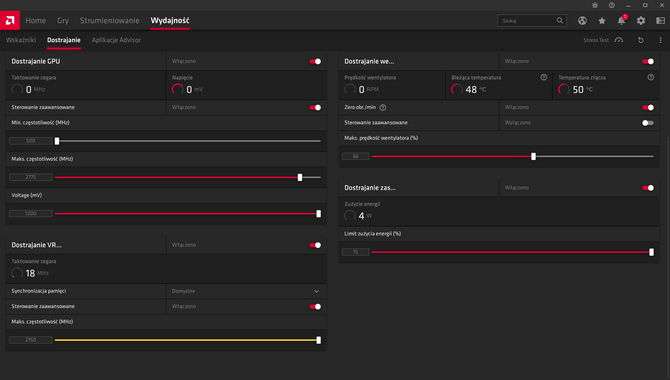This screenshot has width=670, height=380.
Task: Click Bieżąca temperatura 48 °C reading
Action: point(469,89)
